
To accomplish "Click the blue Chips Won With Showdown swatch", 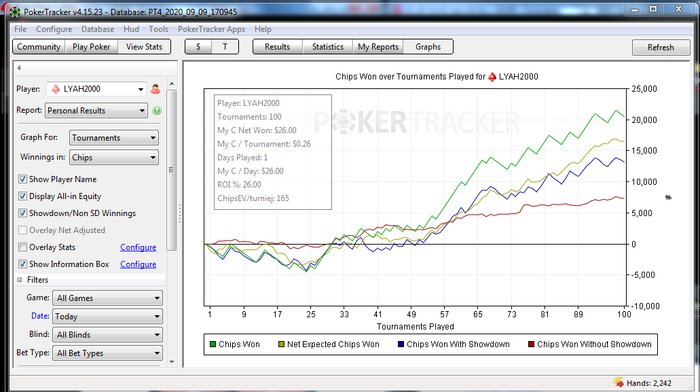I will [400, 344].
